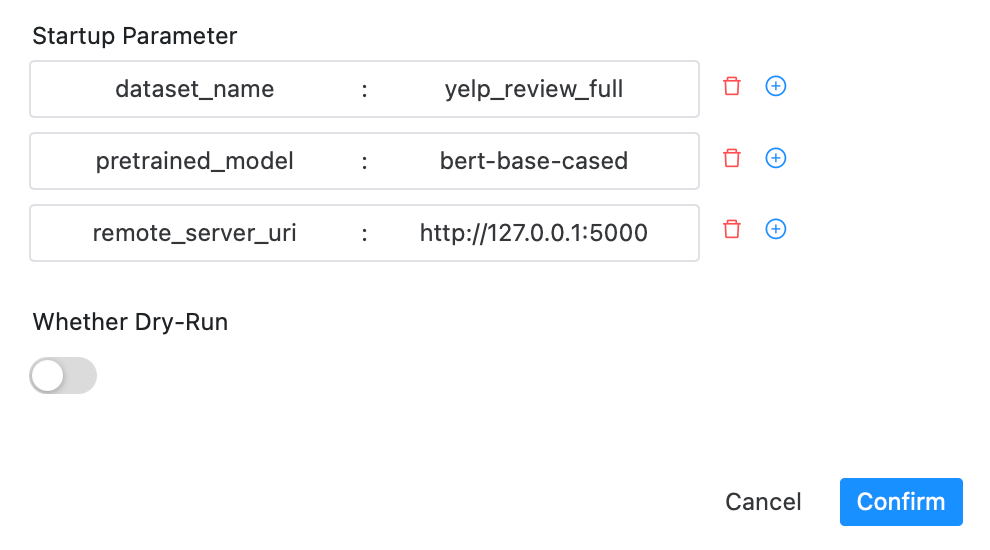Click the http://127.0.0.1:5000 value field

tap(534, 233)
